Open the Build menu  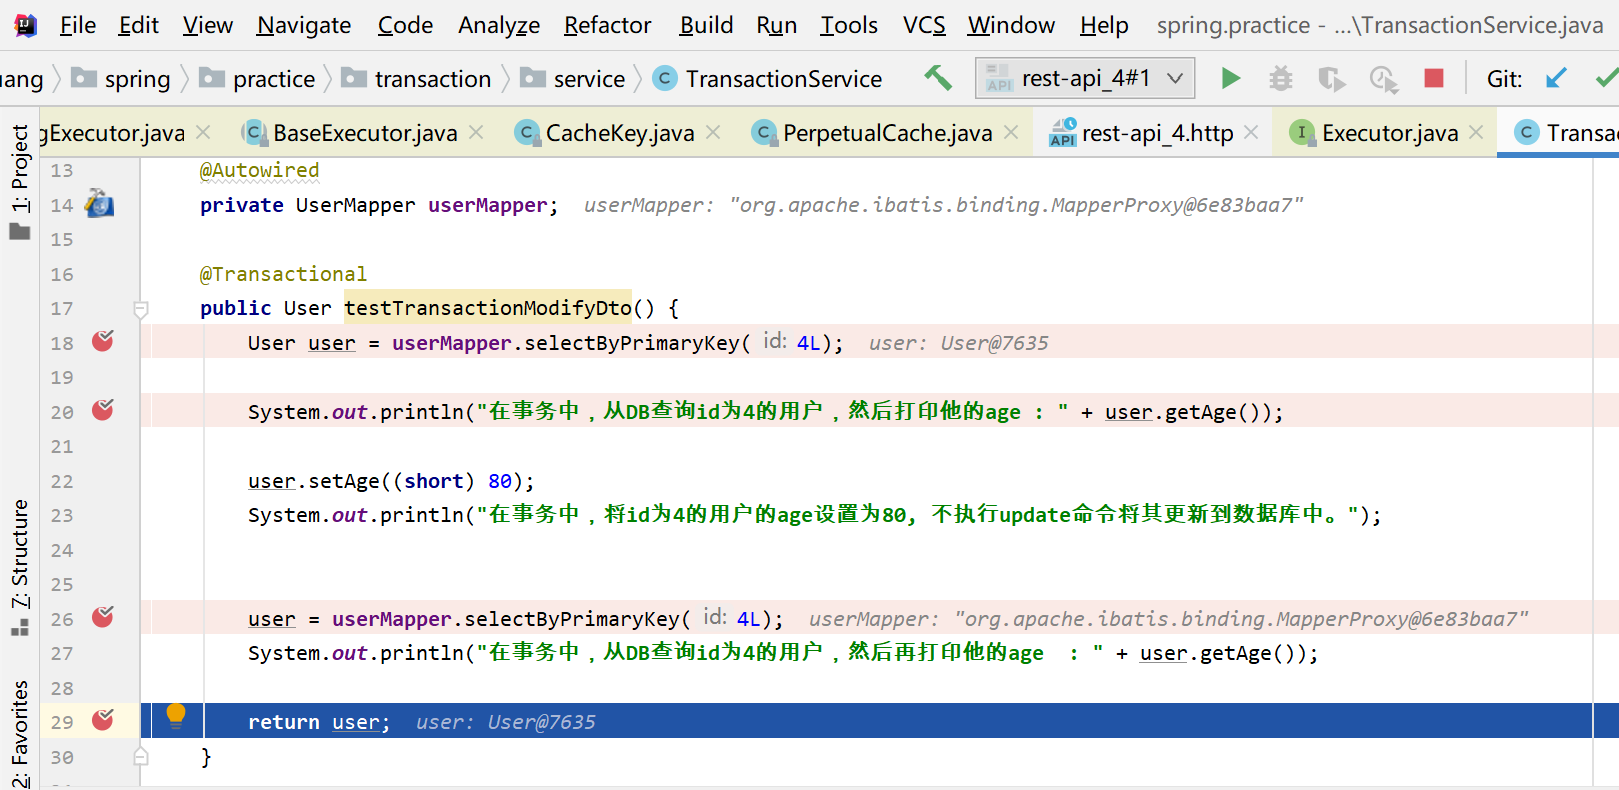706,25
